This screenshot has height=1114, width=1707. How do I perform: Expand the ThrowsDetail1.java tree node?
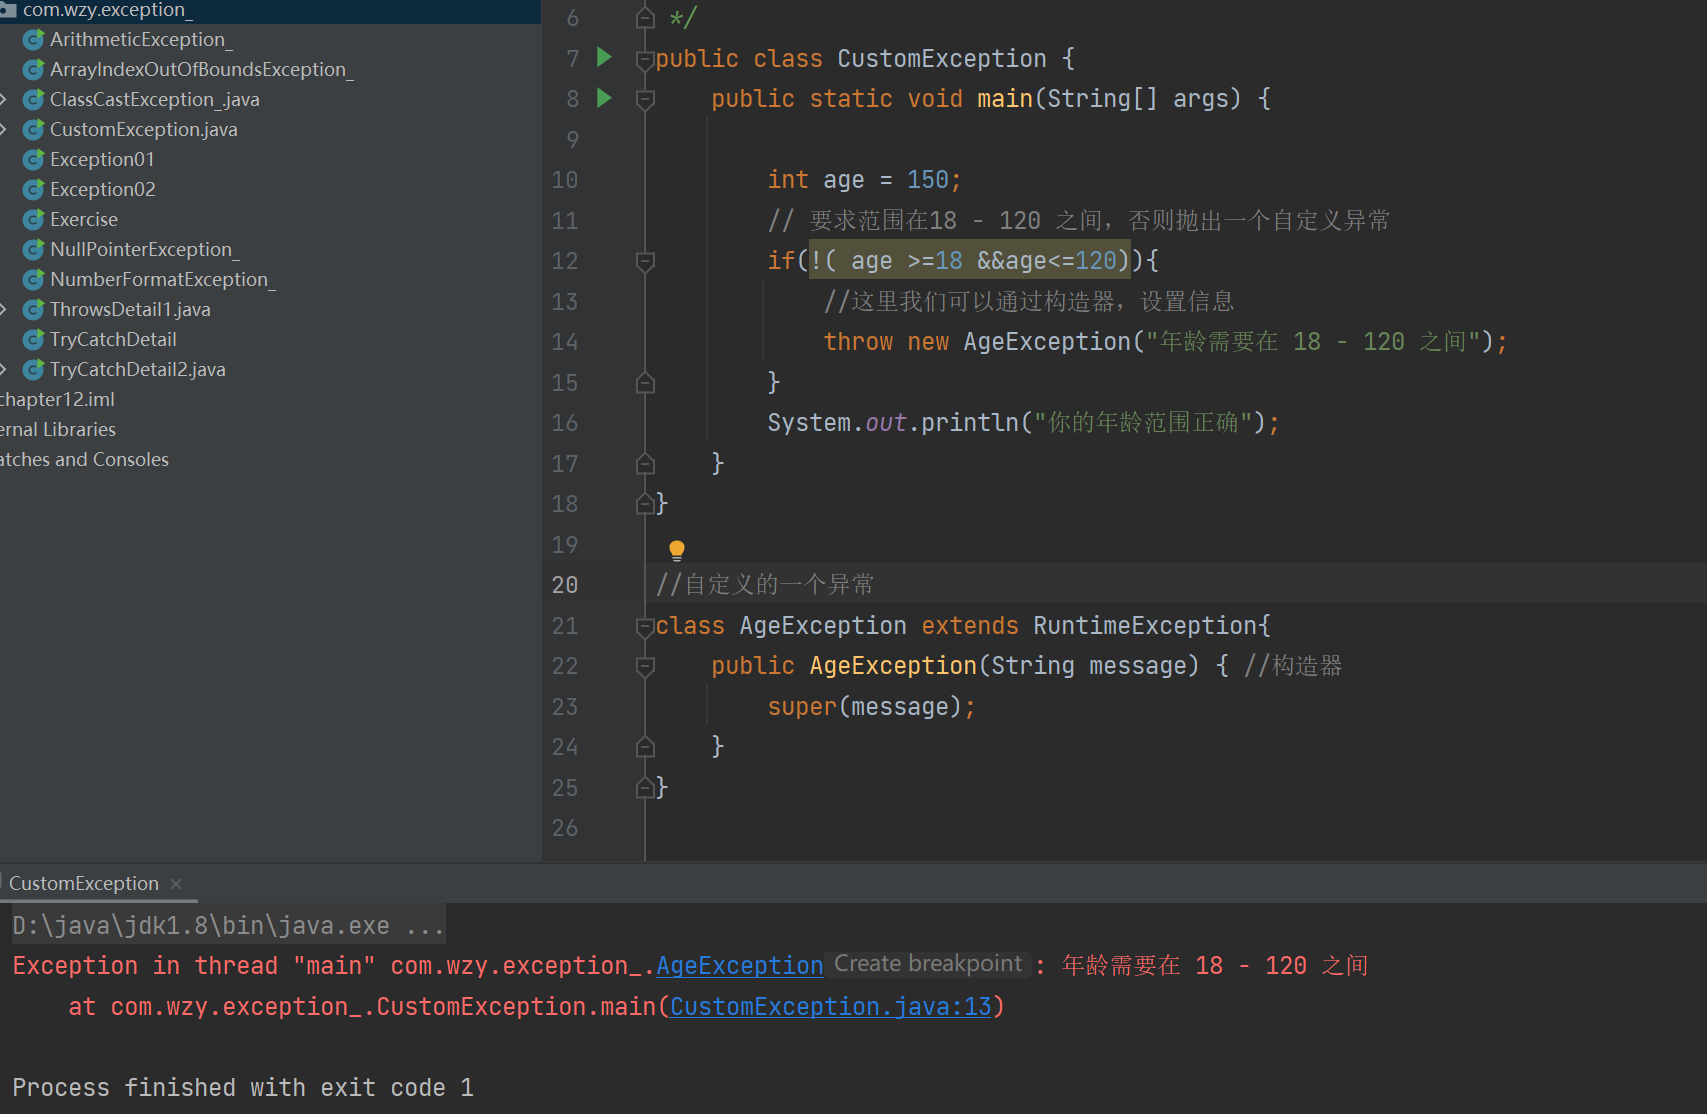coord(4,310)
